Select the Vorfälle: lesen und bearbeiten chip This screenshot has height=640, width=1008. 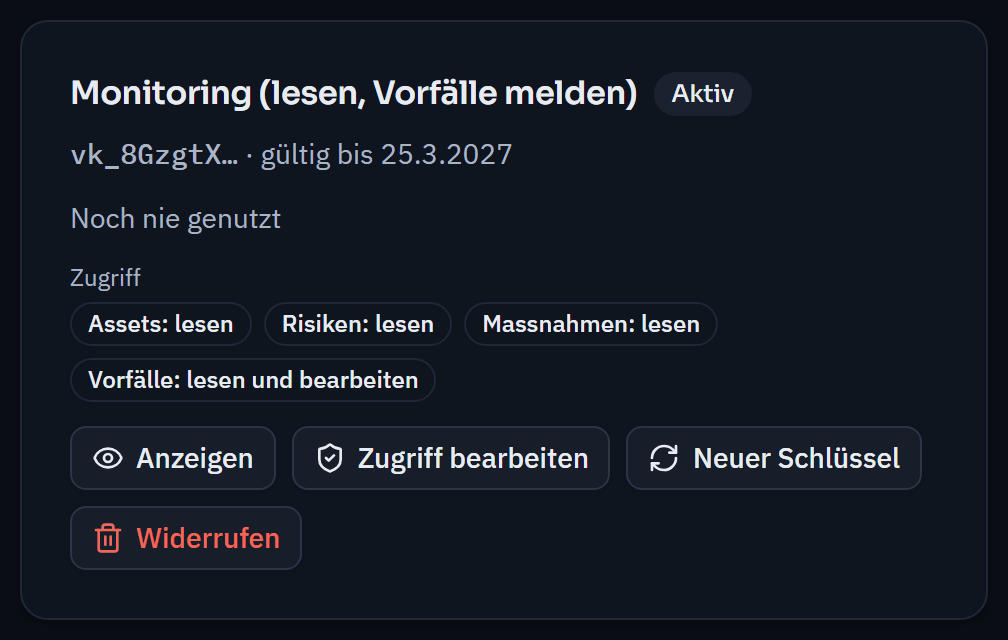point(253,380)
